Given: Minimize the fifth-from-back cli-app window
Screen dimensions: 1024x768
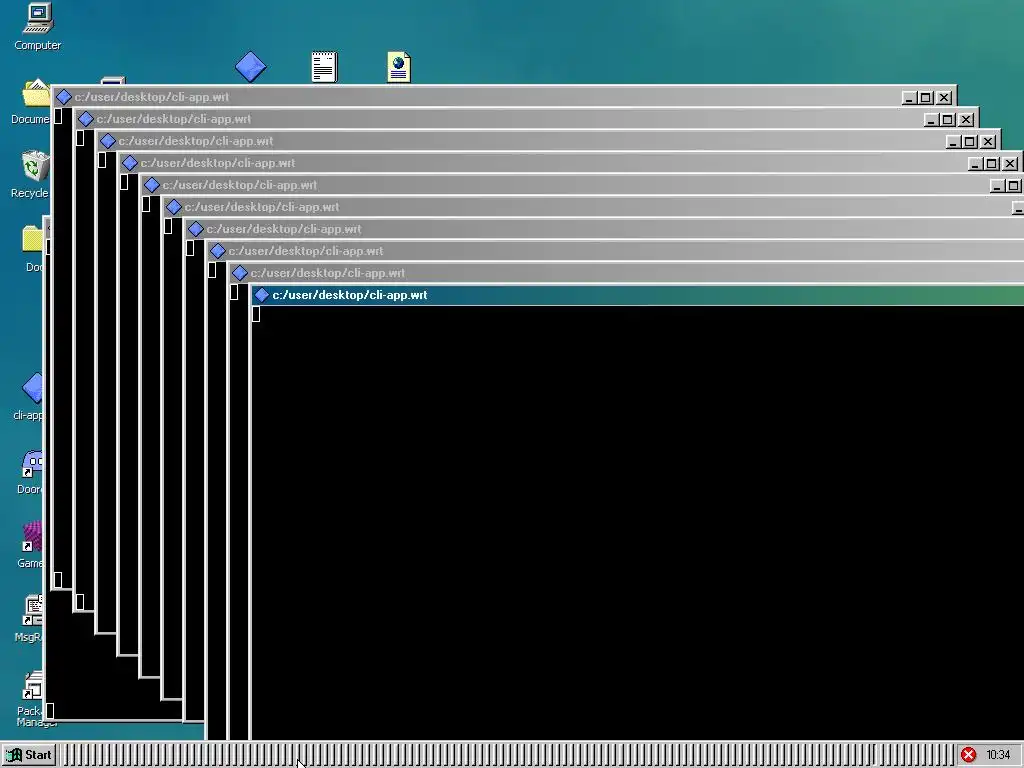Looking at the screenshot, I should point(997,186).
